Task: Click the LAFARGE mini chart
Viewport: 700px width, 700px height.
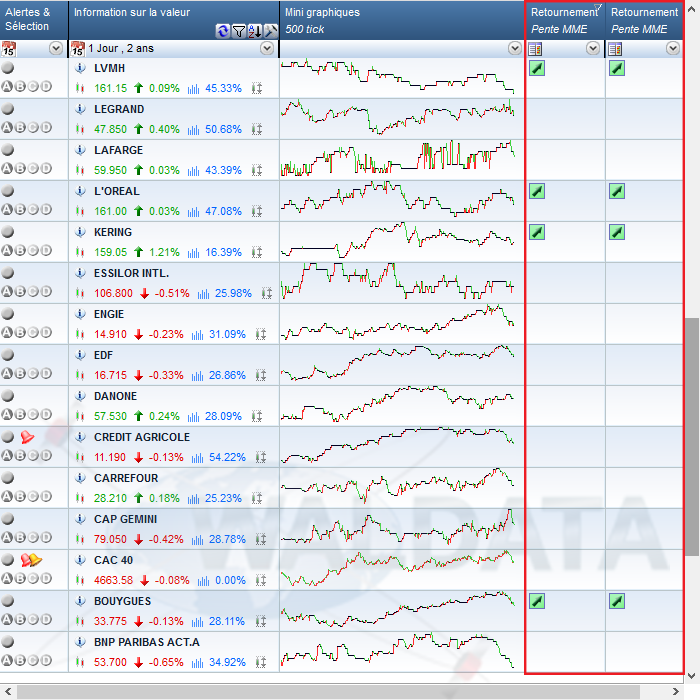Action: pyautogui.click(x=397, y=160)
